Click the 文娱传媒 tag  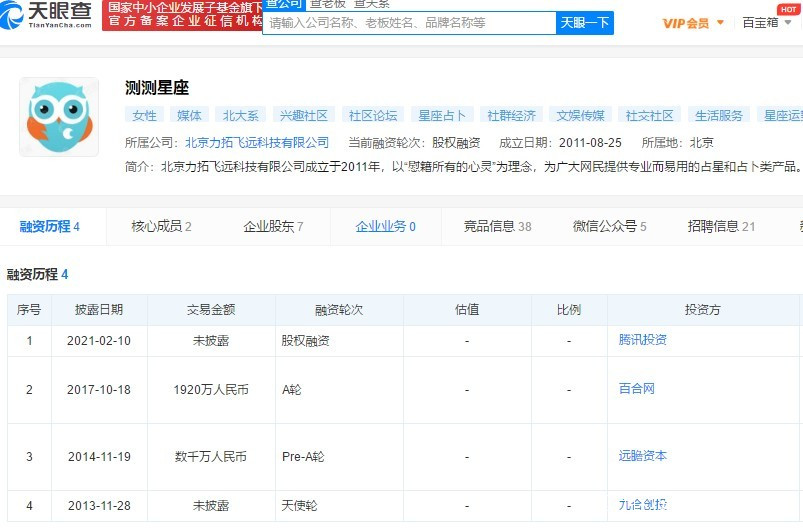(580, 115)
